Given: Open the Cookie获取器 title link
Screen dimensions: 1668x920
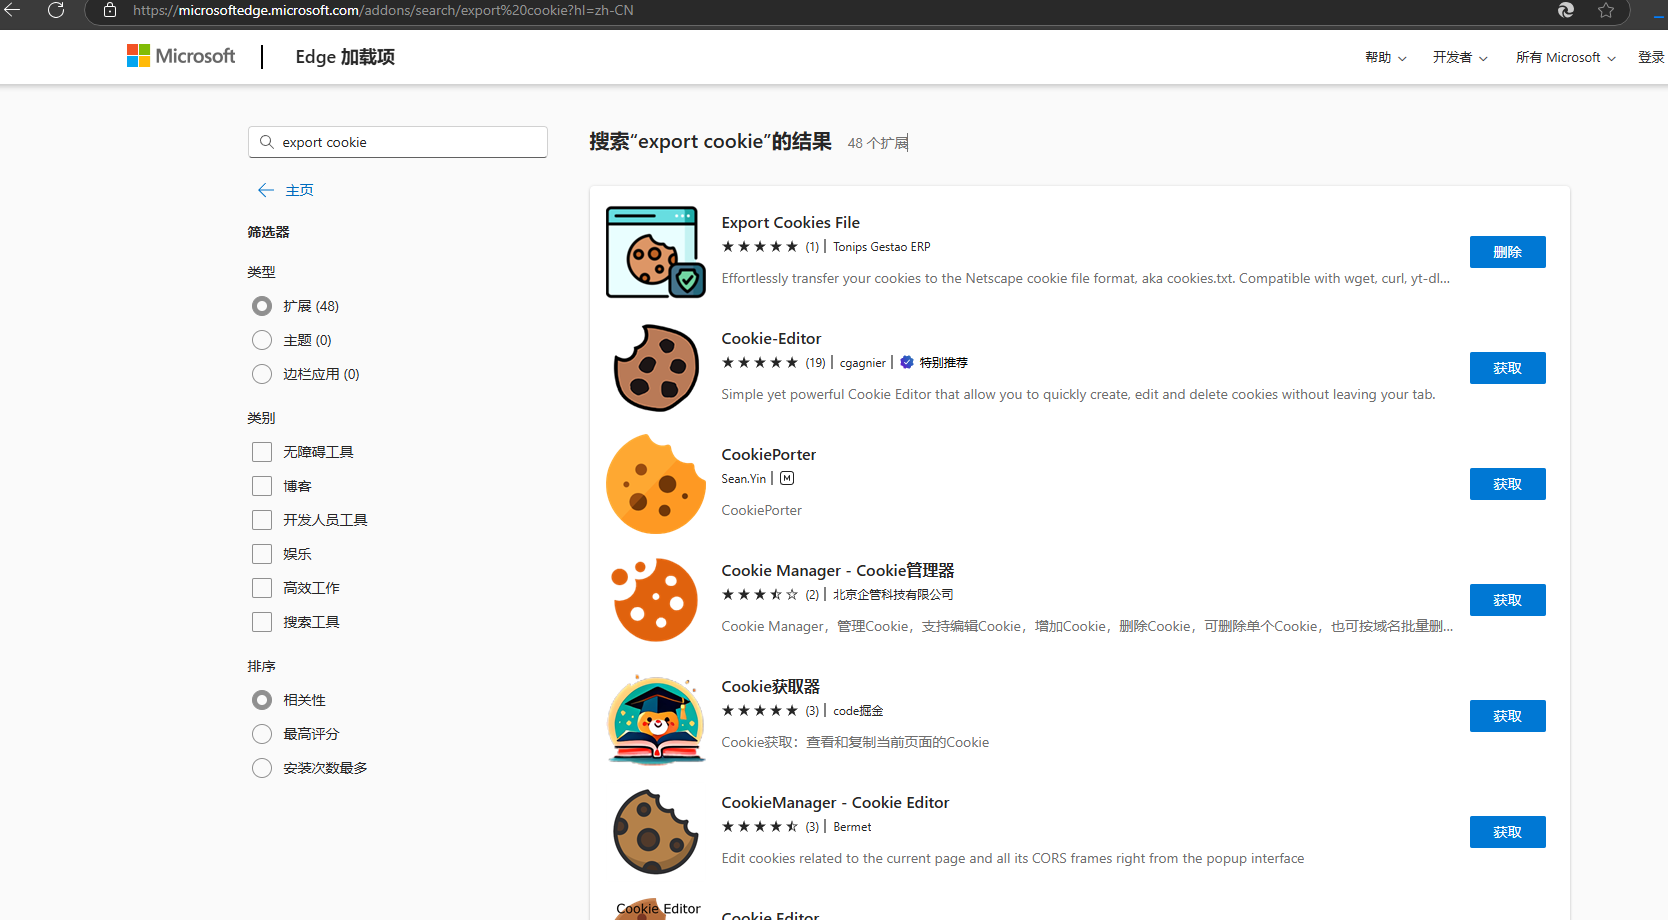Looking at the screenshot, I should click(770, 687).
